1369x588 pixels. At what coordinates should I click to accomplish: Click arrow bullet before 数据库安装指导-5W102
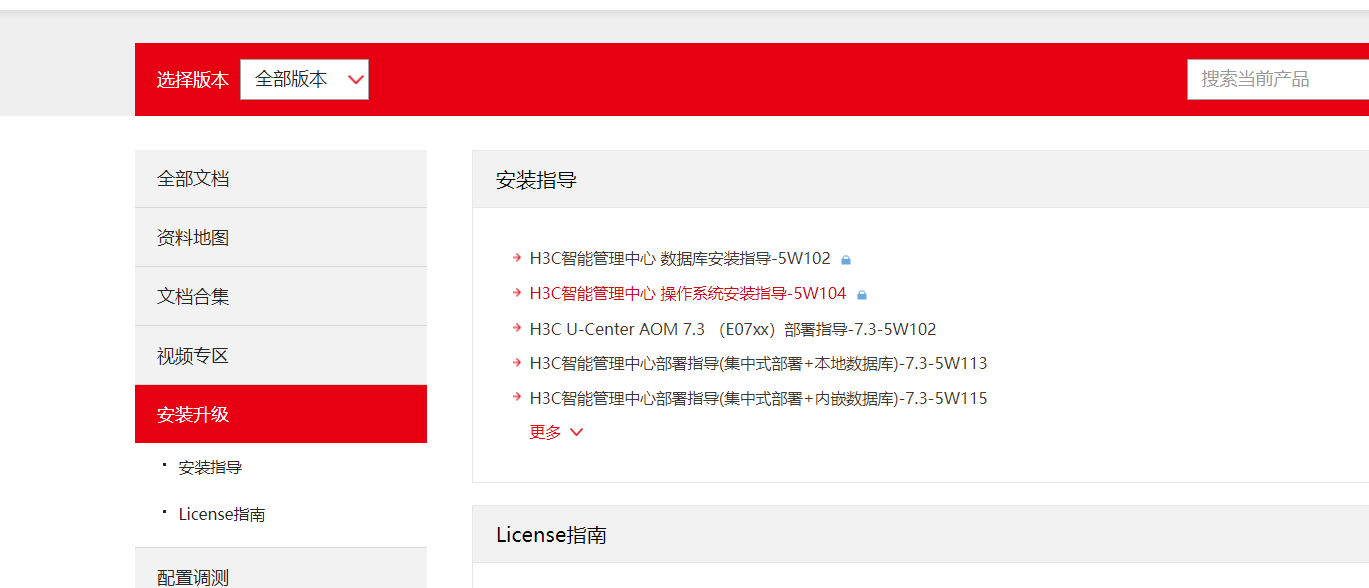click(x=517, y=257)
